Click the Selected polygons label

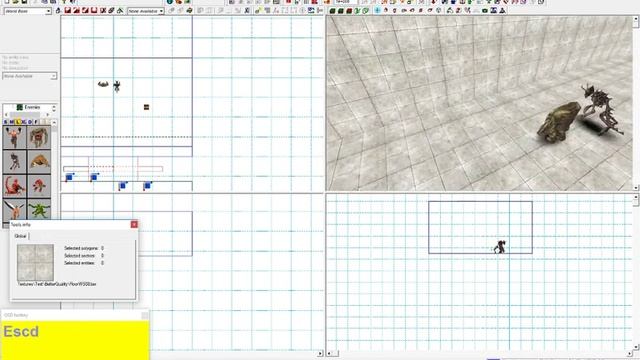[x=81, y=248]
